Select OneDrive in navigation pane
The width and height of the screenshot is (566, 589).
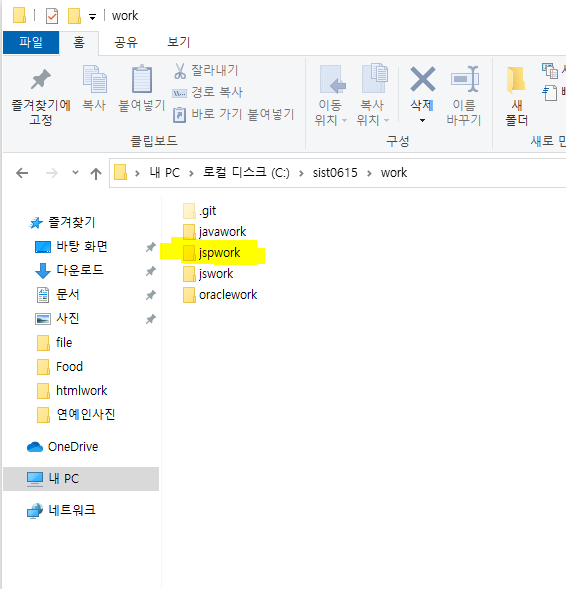pos(62,447)
